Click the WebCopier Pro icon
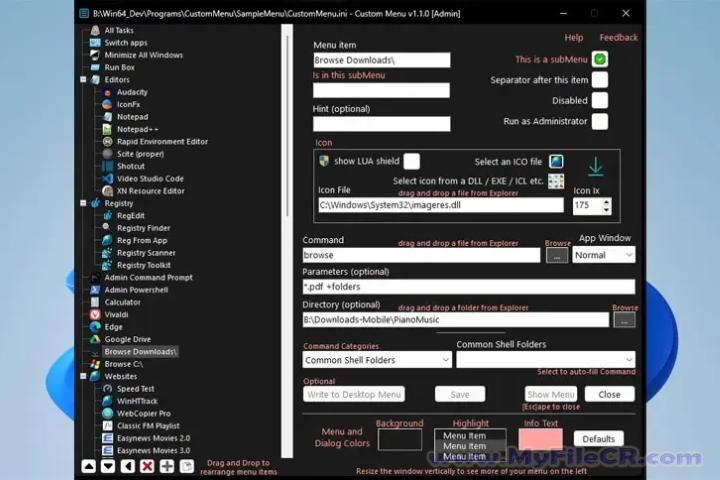 click(107, 413)
